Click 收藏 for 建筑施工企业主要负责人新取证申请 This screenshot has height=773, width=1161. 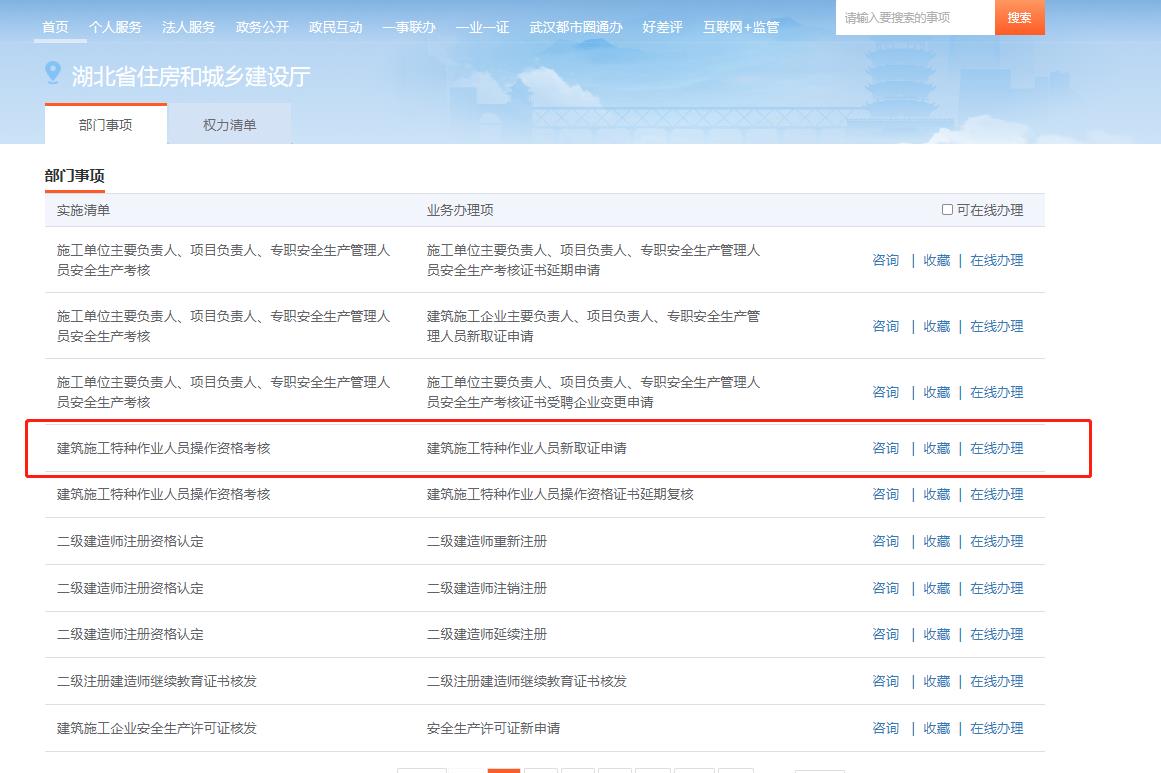coord(937,327)
